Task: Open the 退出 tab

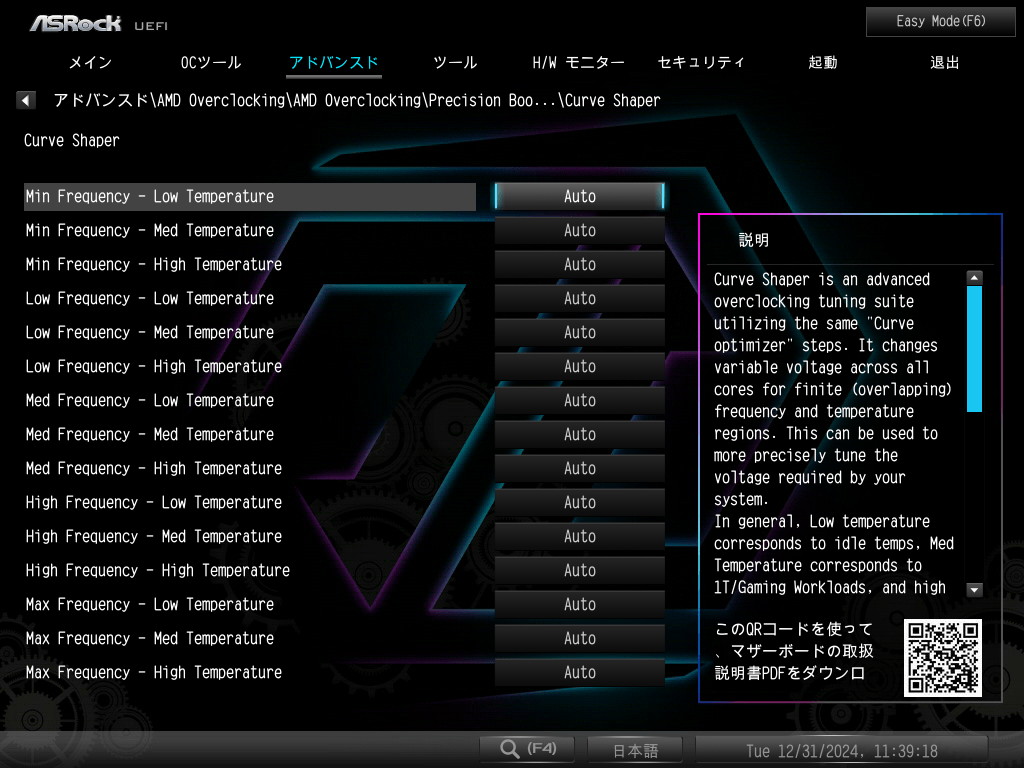Action: [x=944, y=63]
